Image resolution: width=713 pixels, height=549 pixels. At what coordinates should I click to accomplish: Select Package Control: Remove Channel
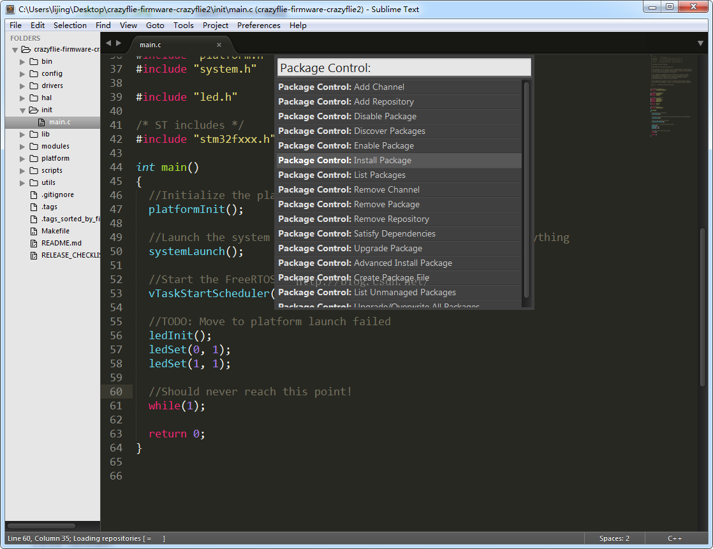pyautogui.click(x=399, y=190)
